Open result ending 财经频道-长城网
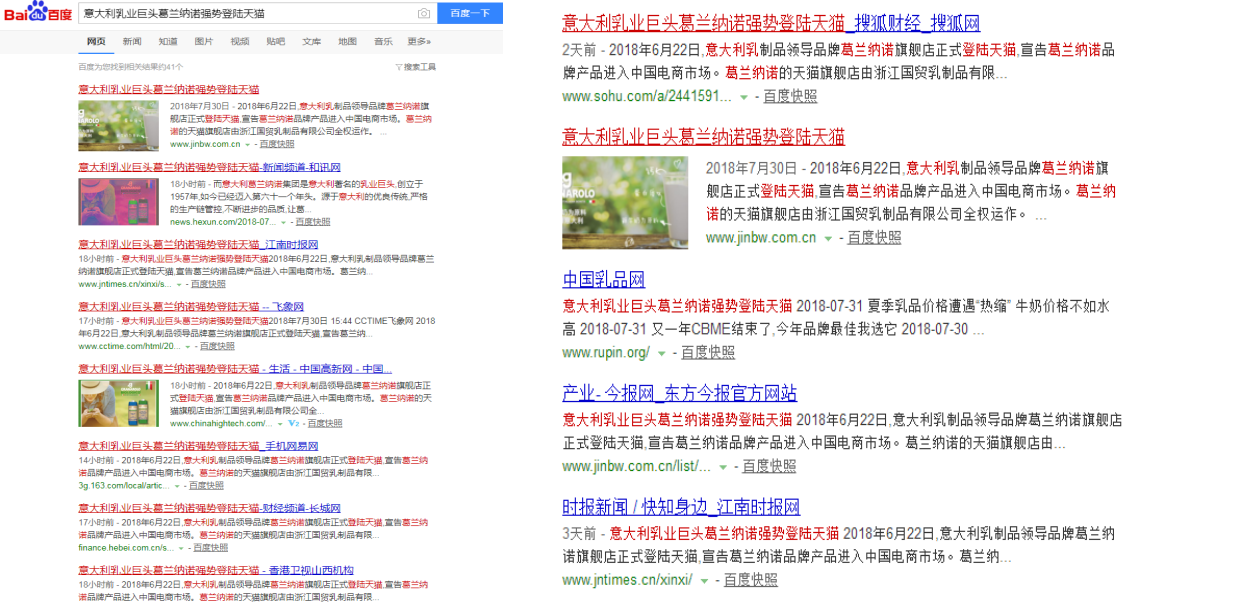 210,508
